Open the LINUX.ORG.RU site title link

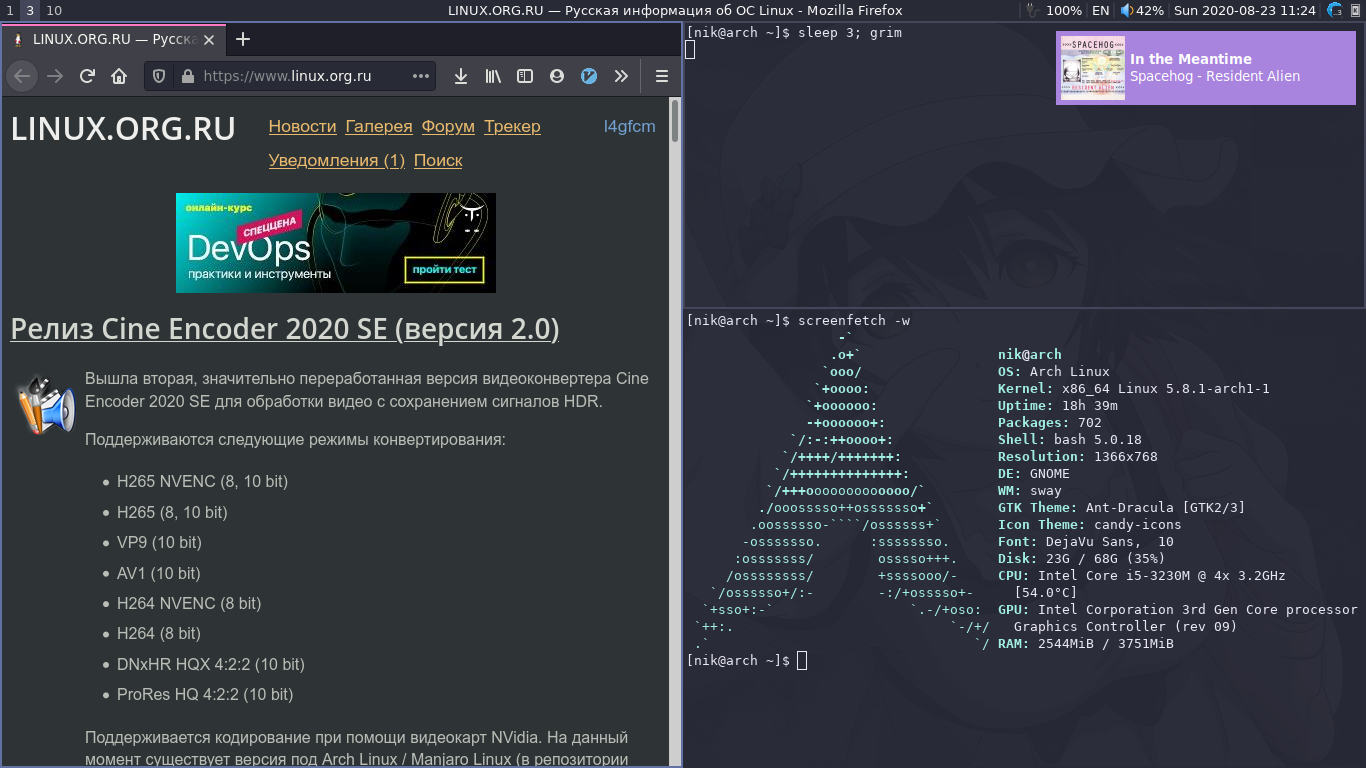[123, 129]
